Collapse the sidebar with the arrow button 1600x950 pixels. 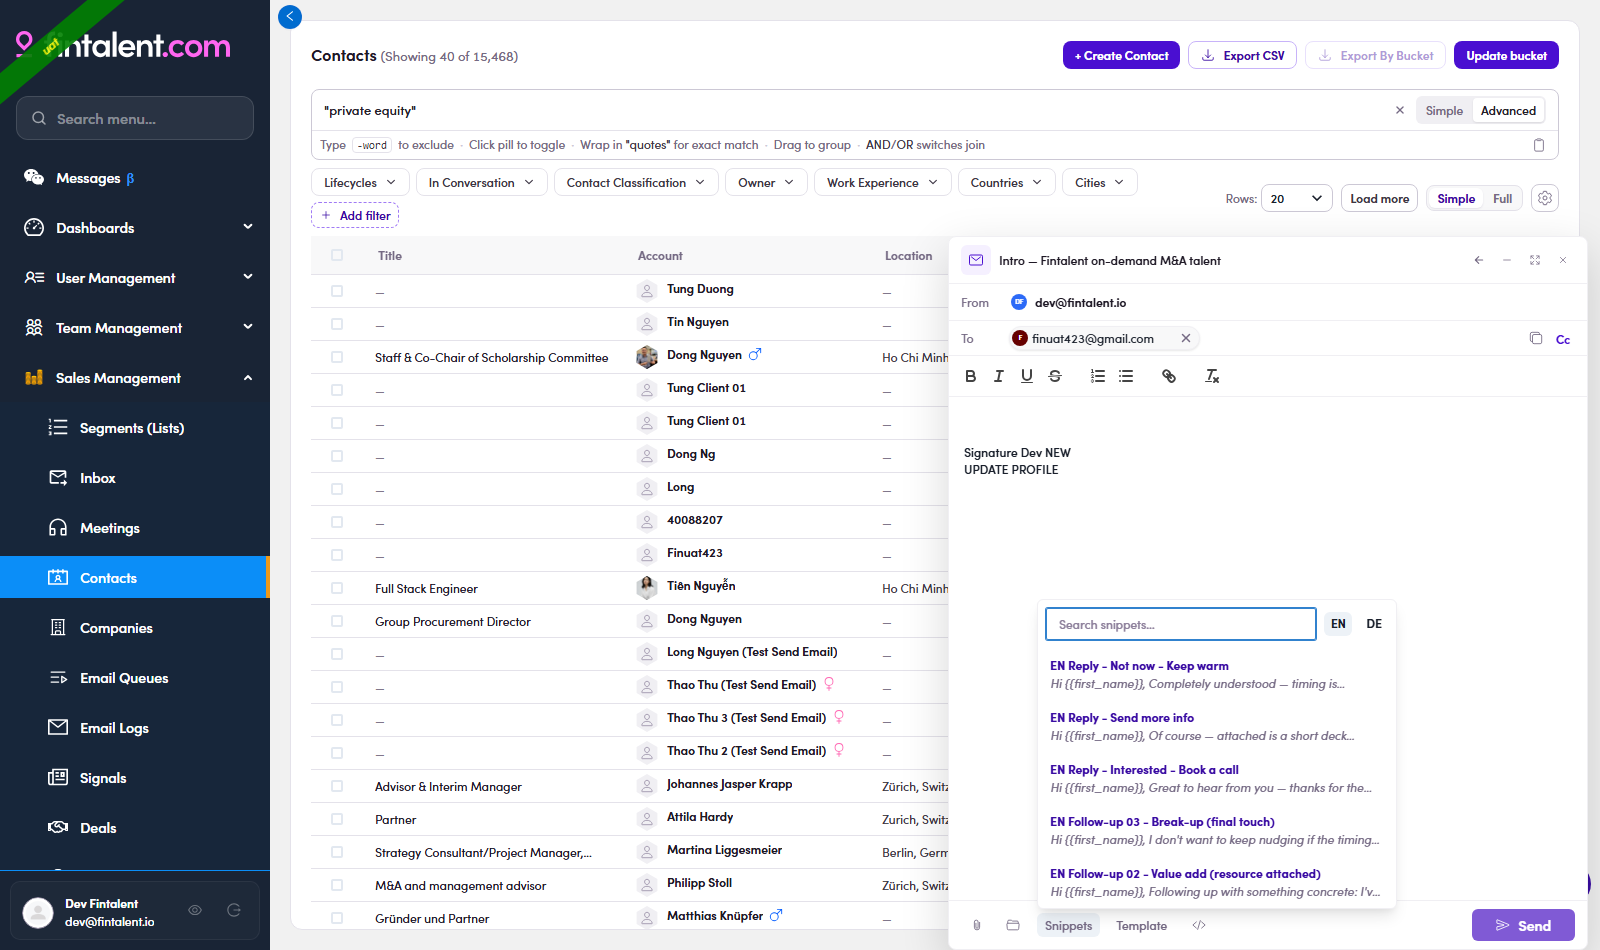coord(290,16)
